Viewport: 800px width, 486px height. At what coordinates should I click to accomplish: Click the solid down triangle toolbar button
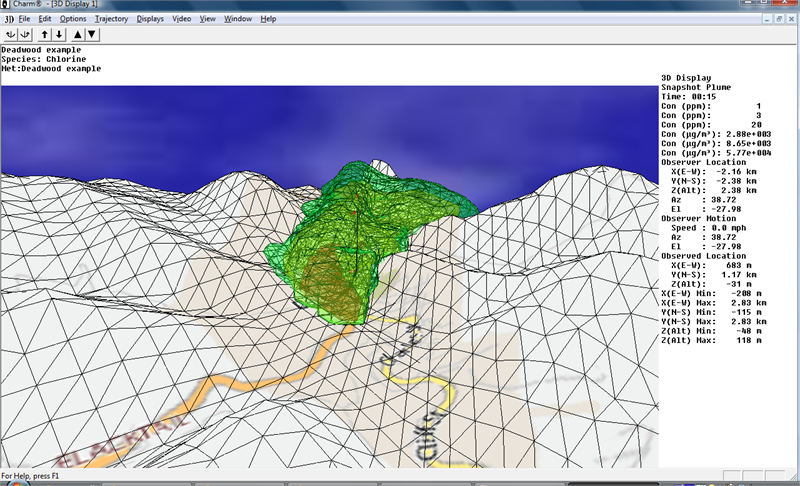(x=91, y=34)
